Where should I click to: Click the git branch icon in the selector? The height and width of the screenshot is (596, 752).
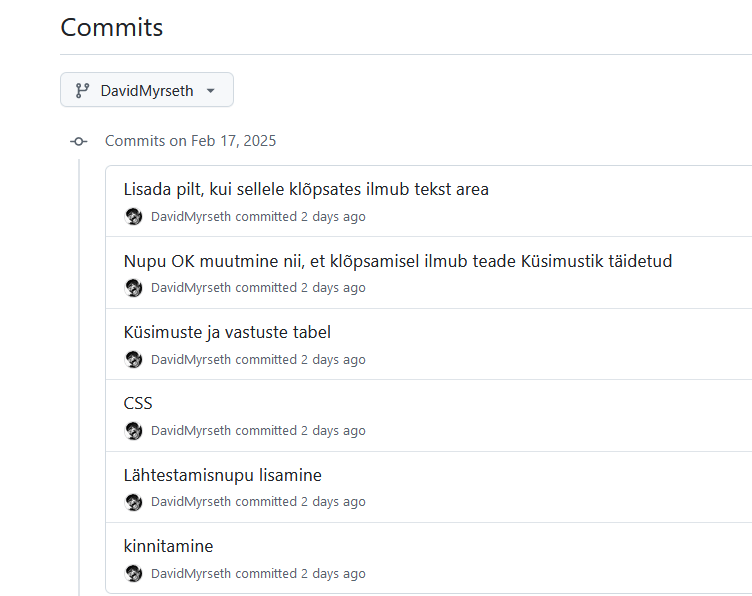click(x=82, y=90)
